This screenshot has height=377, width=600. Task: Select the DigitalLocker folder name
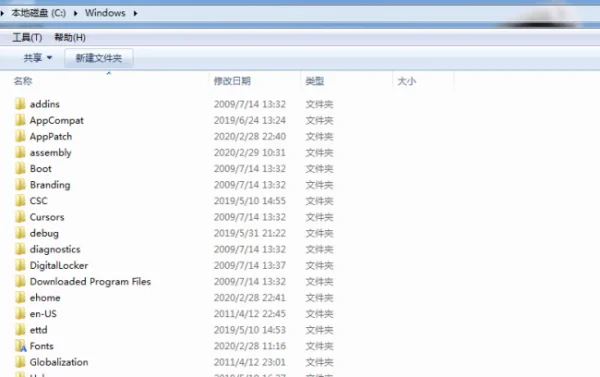pos(59,266)
